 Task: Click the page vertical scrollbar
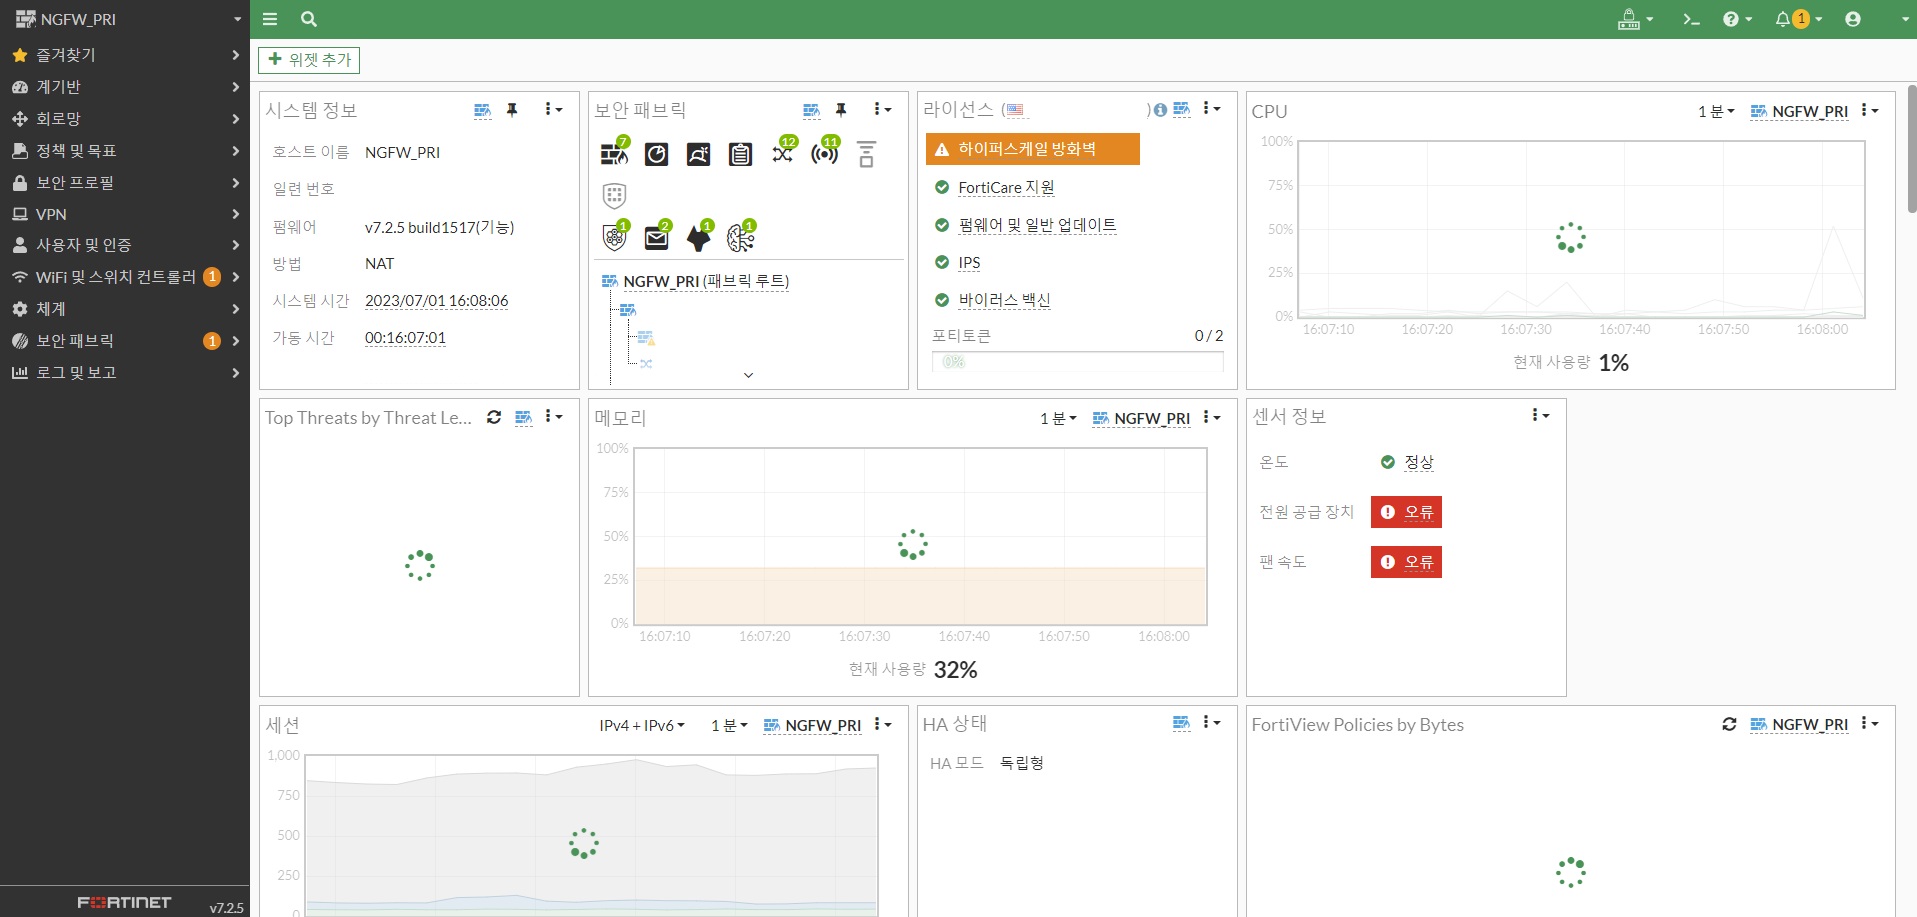pos(1912,150)
